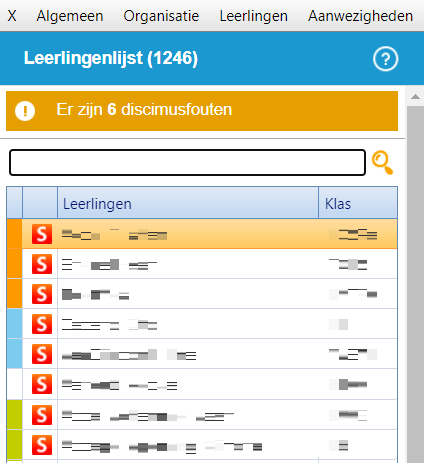Click the olive green color marker in seventh row
The width and height of the screenshot is (424, 463).
point(15,415)
